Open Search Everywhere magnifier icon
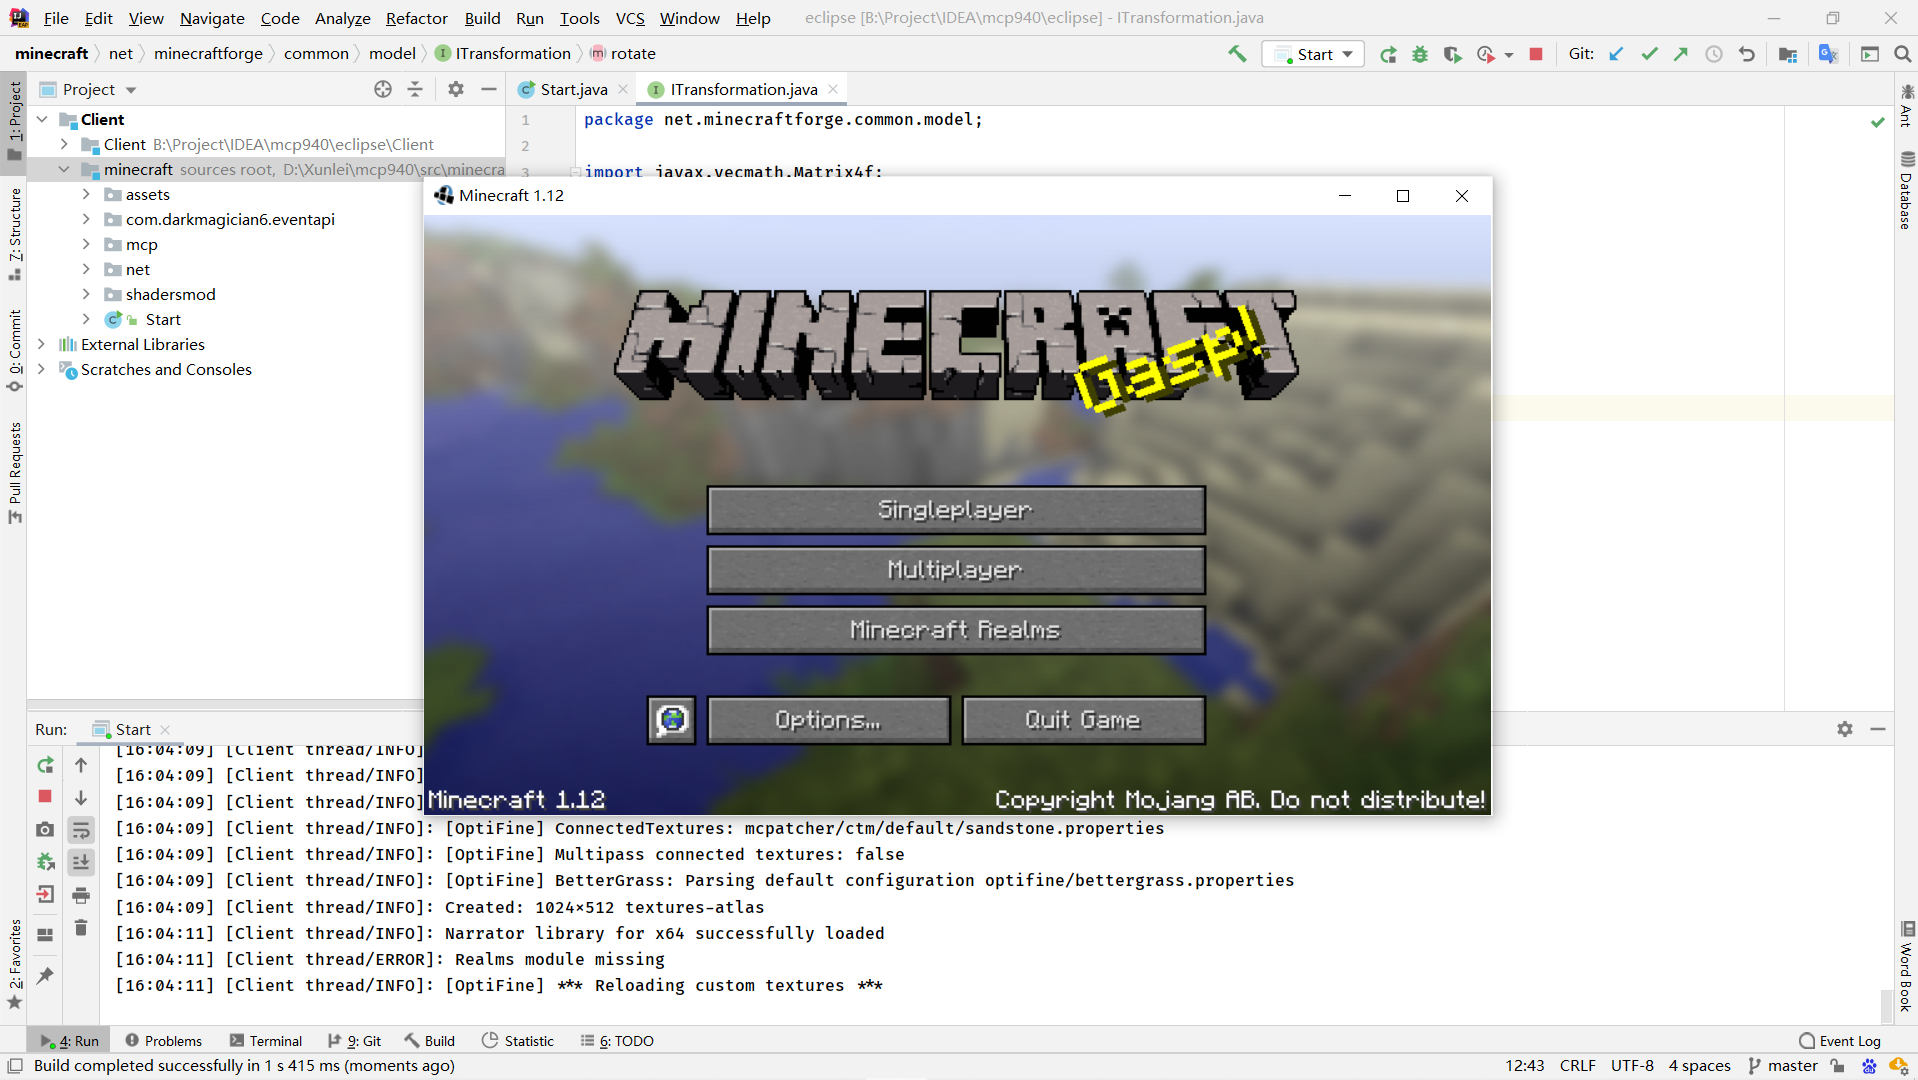 pyautogui.click(x=1902, y=54)
